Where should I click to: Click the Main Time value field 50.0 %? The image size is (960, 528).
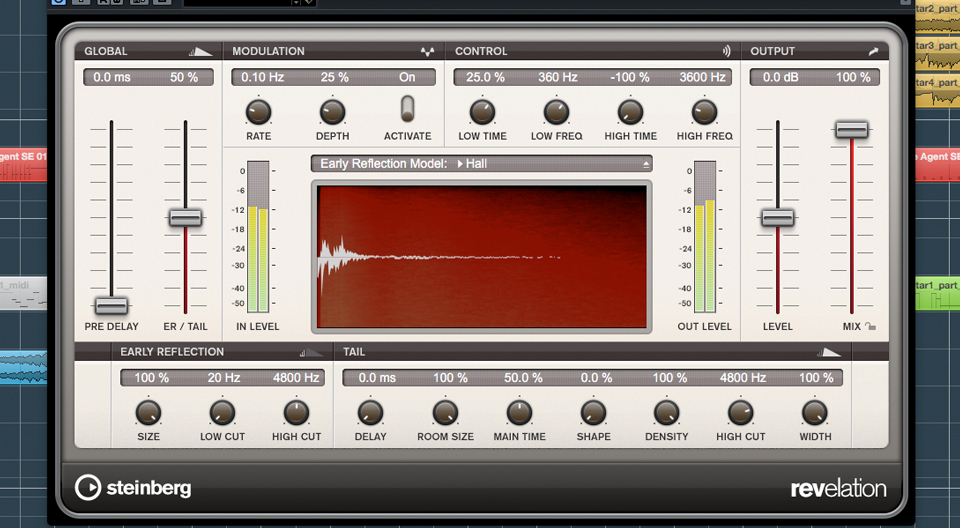tap(523, 378)
